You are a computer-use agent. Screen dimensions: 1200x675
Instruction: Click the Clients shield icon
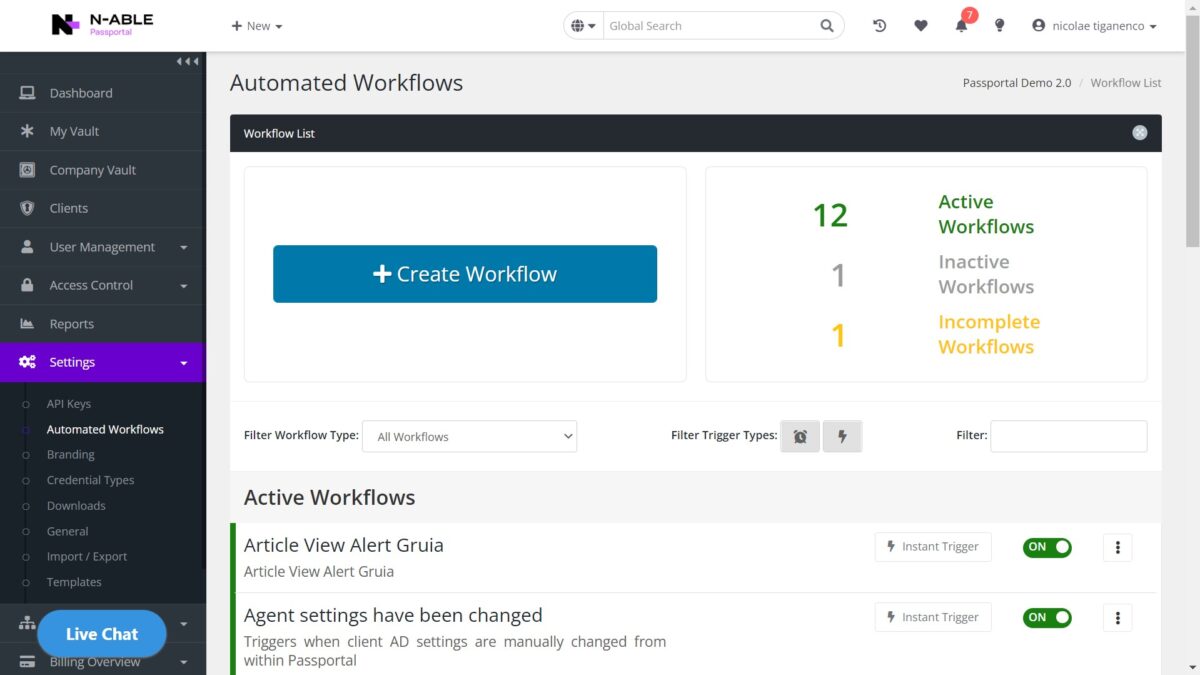27,208
